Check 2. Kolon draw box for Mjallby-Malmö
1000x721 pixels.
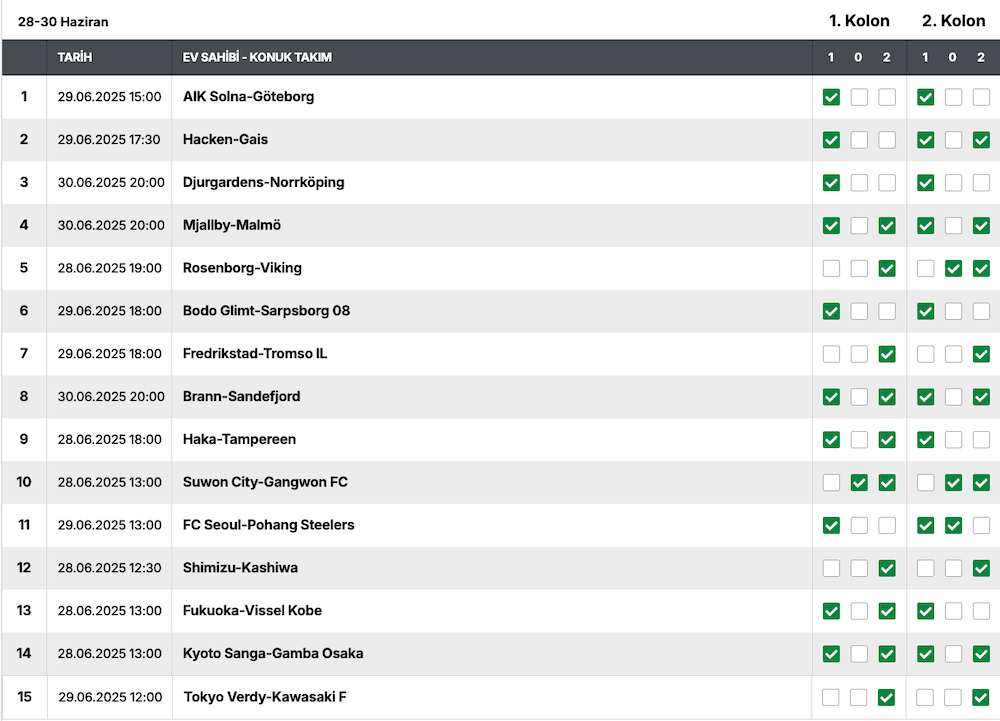953,225
